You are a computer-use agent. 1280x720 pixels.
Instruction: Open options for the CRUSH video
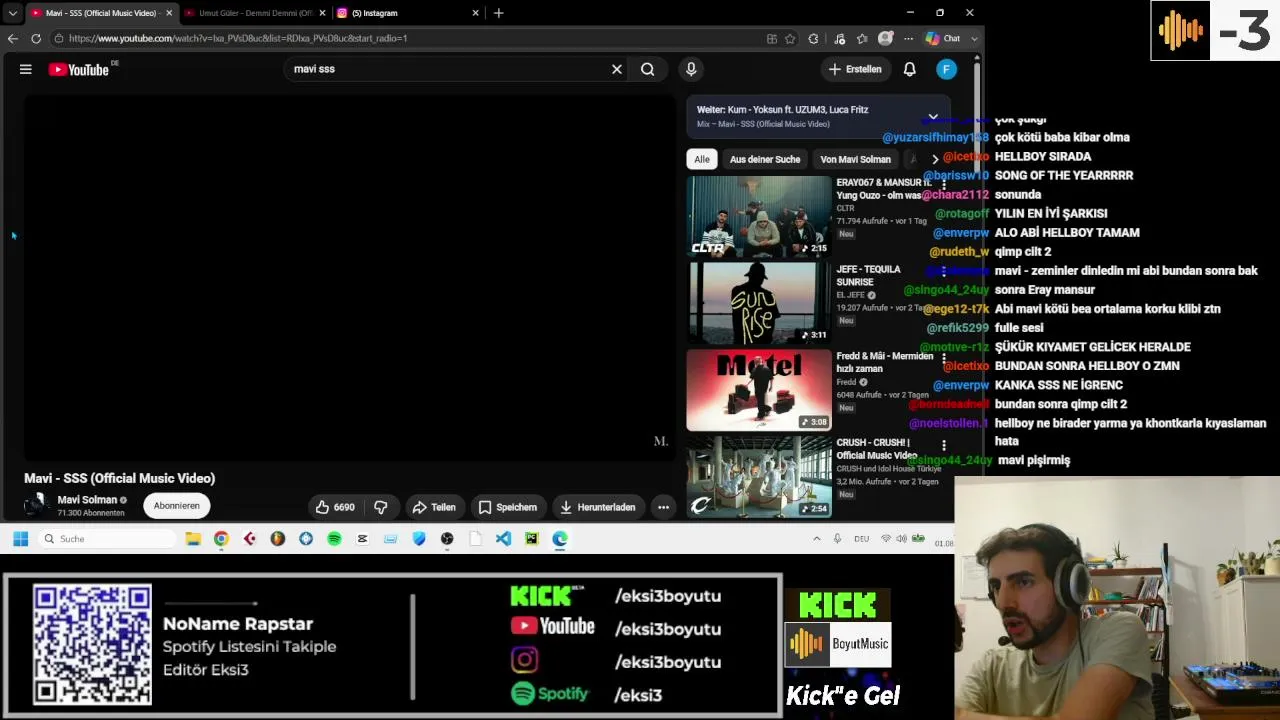pos(944,445)
